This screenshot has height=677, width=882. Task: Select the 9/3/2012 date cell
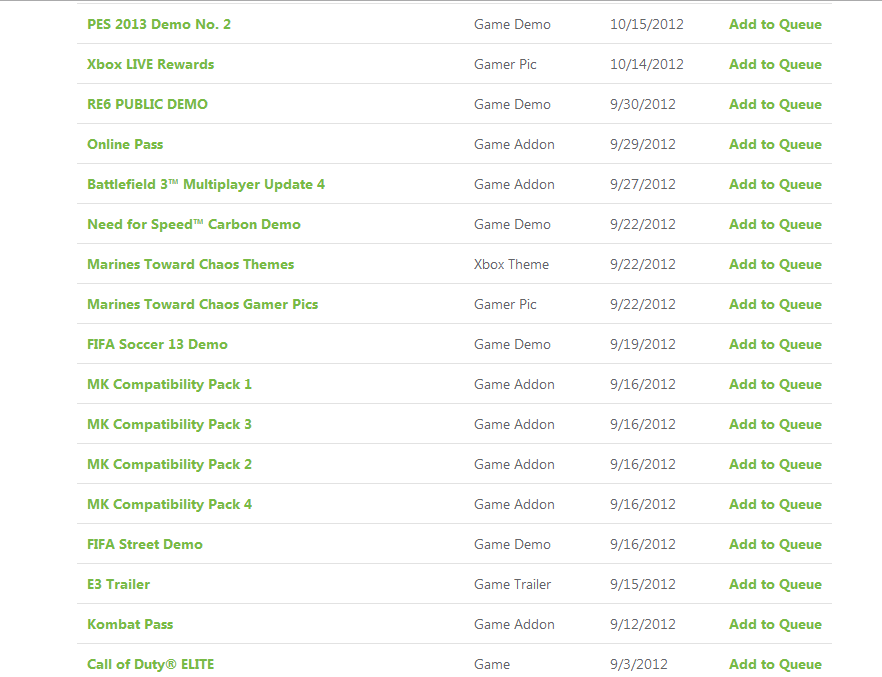point(638,664)
